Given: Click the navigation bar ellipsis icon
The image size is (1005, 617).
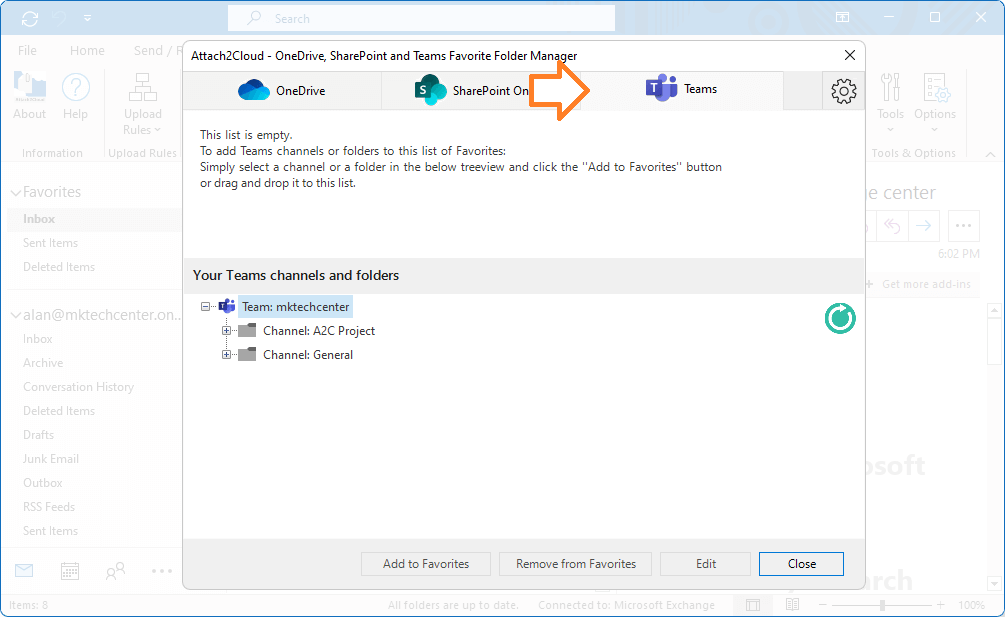Looking at the screenshot, I should pyautogui.click(x=161, y=570).
